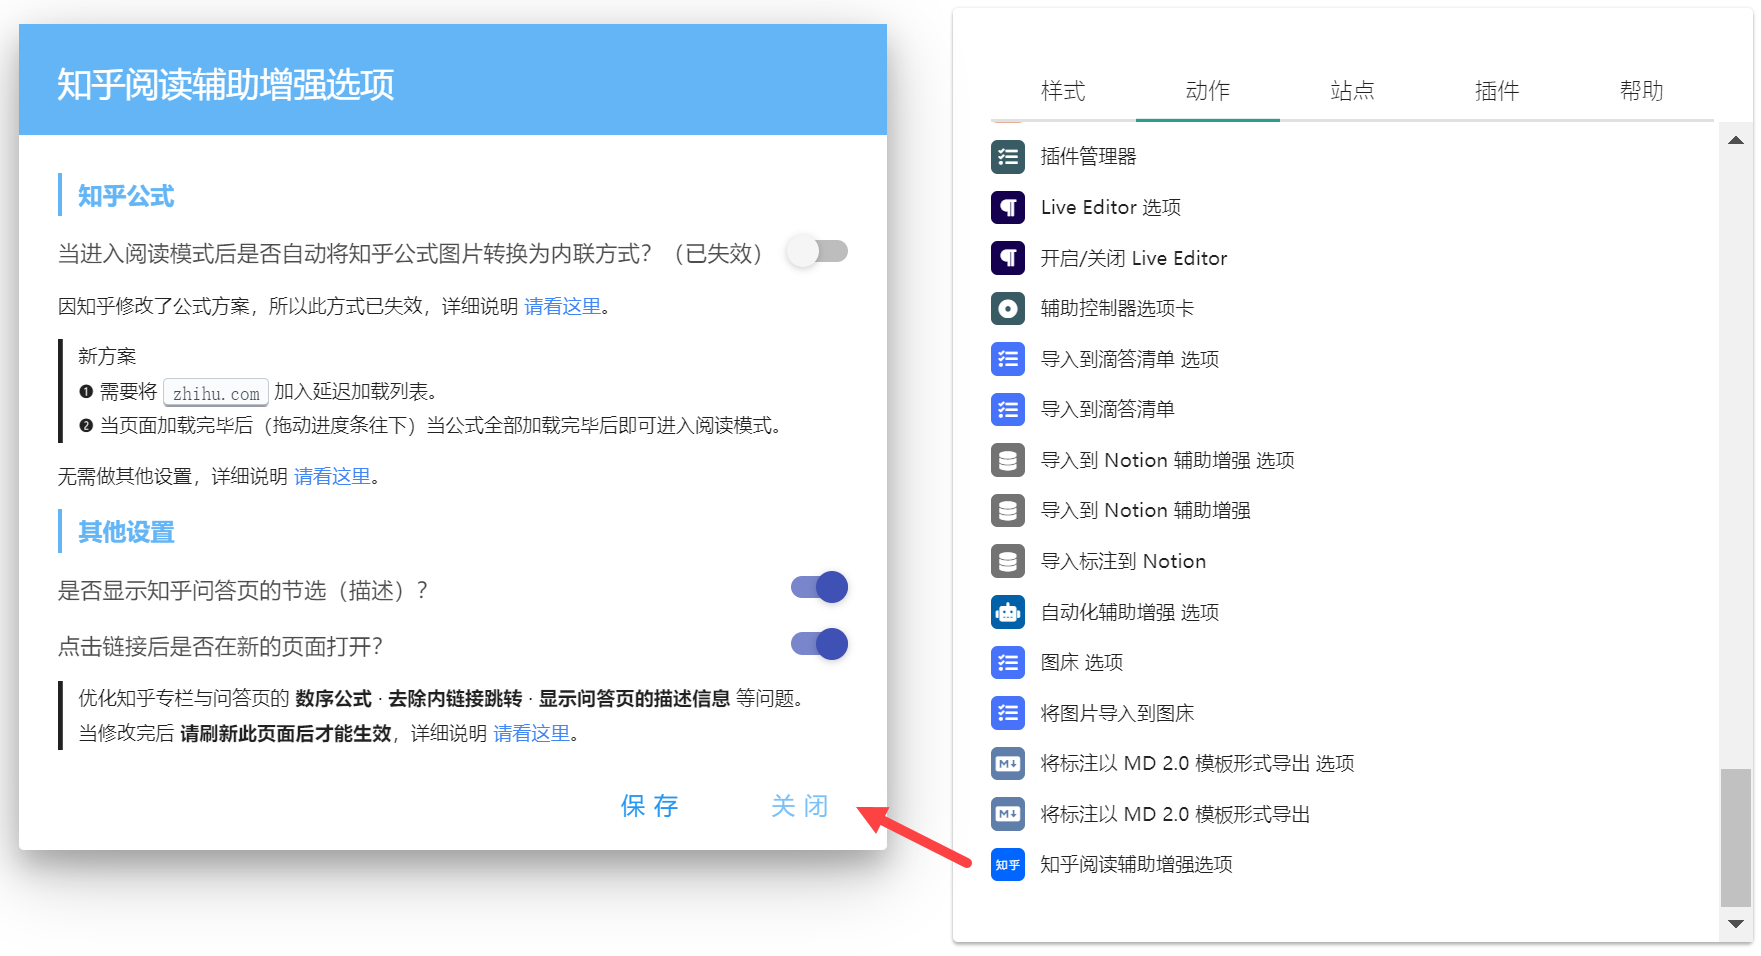1761x956 pixels.
Task: Click the 保存 button
Action: point(648,806)
